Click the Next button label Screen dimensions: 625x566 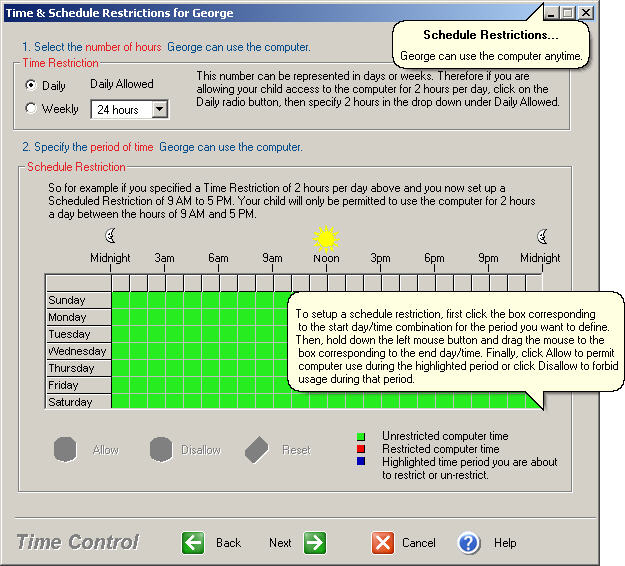click(x=280, y=543)
